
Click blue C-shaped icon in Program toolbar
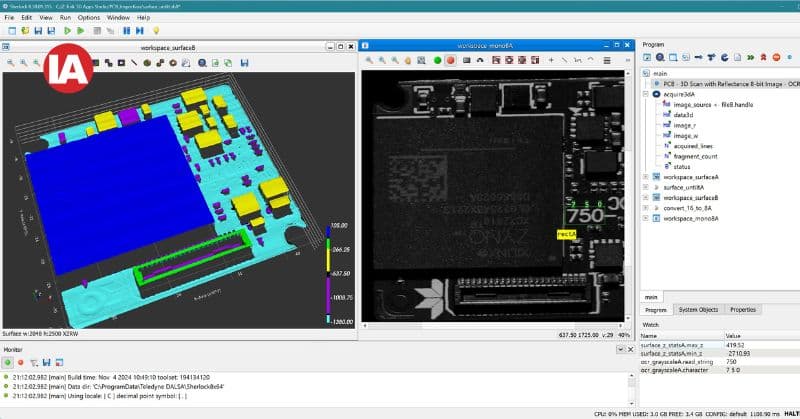724,57
